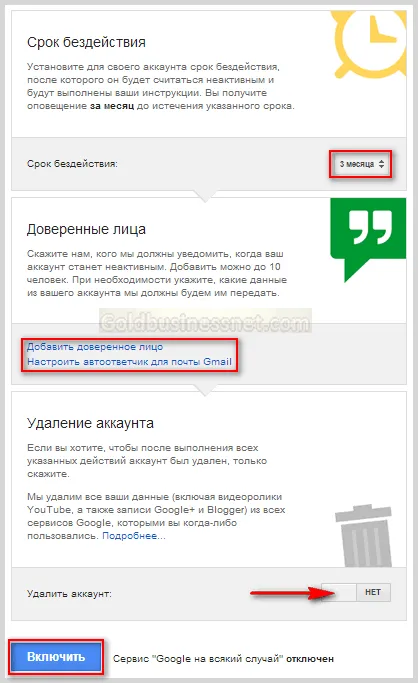Click the 'Срок бездействия' section heading
This screenshot has width=418, height=683.
(x=86, y=42)
